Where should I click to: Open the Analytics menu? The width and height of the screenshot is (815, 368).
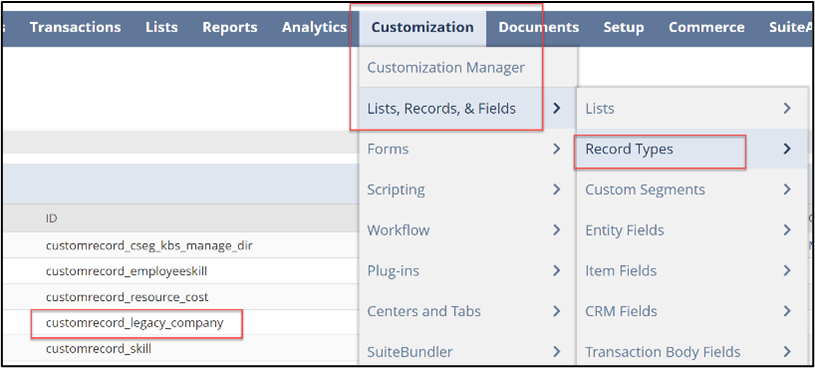click(314, 27)
